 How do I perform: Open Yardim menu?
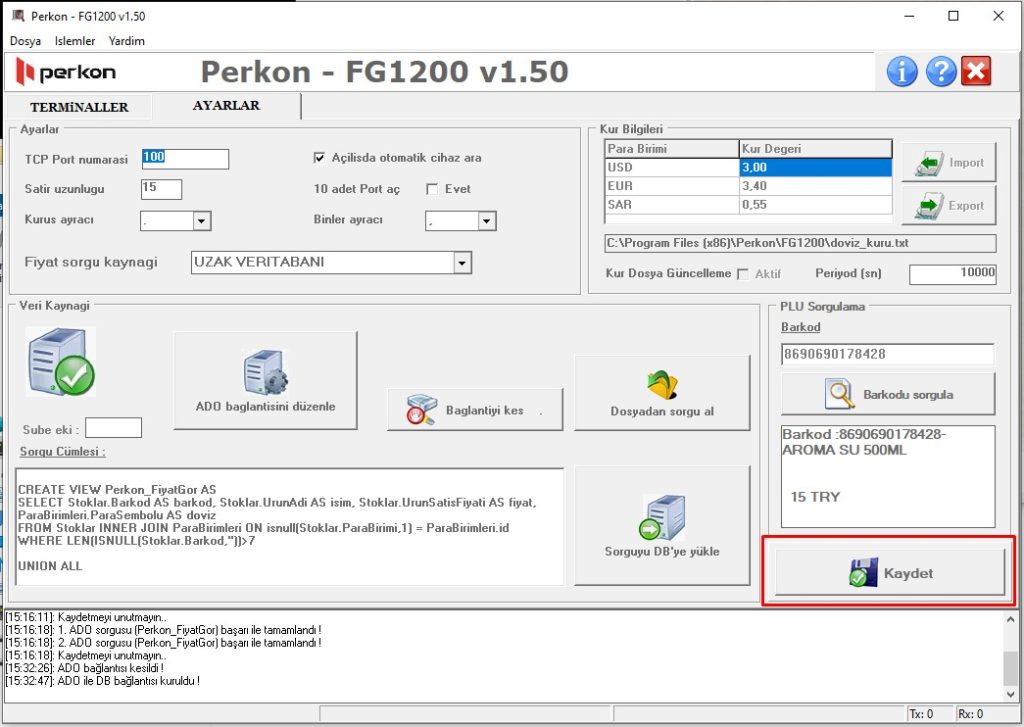pyautogui.click(x=127, y=40)
